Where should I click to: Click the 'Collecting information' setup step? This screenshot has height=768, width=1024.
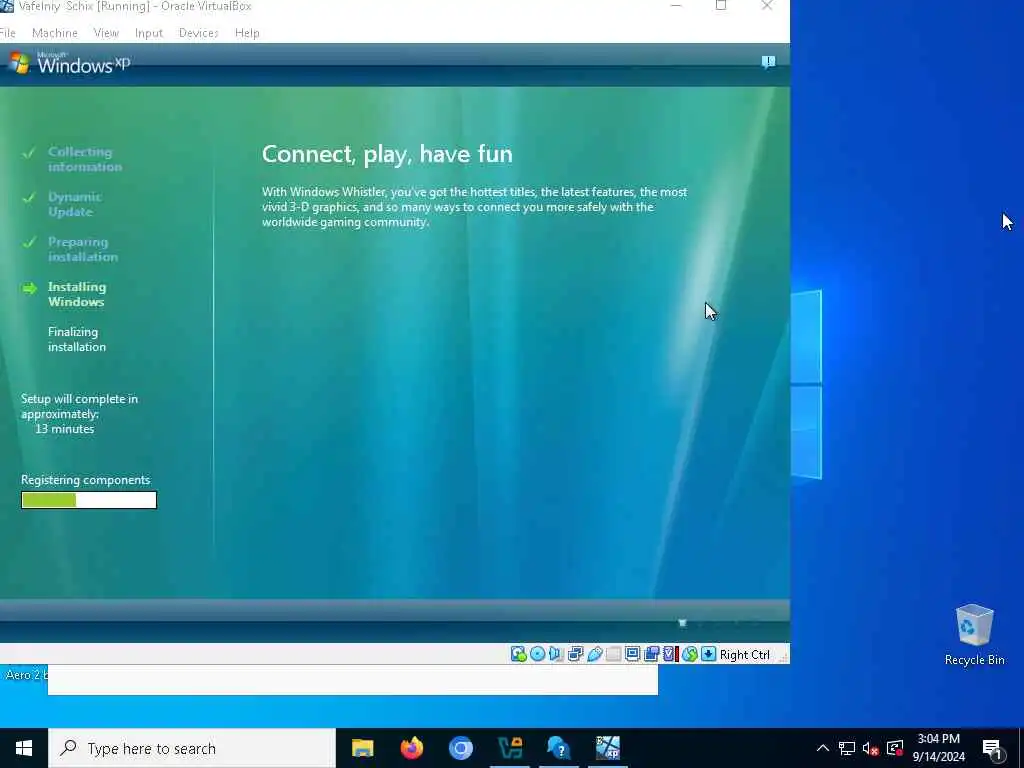tap(84, 159)
